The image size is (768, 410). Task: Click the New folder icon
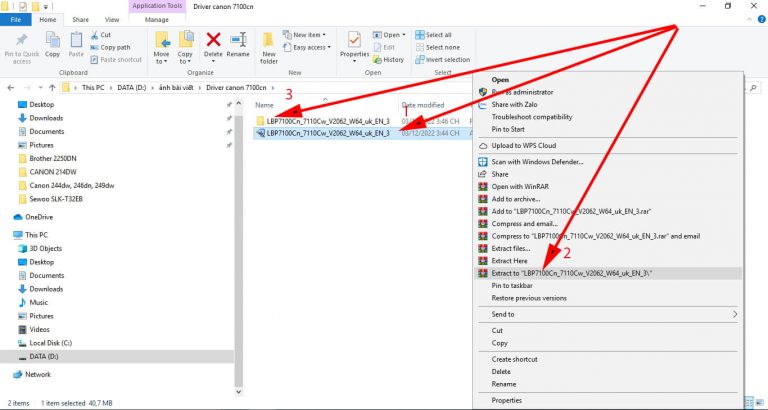269,43
